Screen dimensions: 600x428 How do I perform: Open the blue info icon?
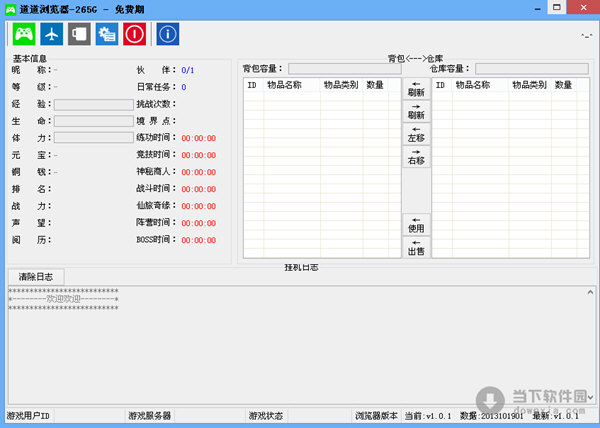click(x=169, y=34)
